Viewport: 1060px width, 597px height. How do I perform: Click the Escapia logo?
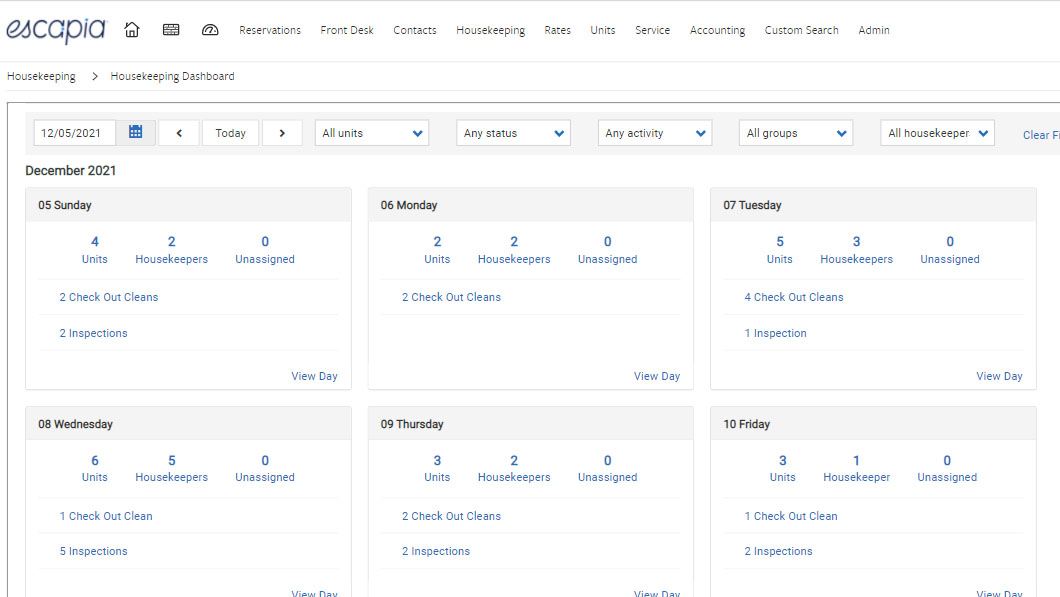pyautogui.click(x=55, y=30)
